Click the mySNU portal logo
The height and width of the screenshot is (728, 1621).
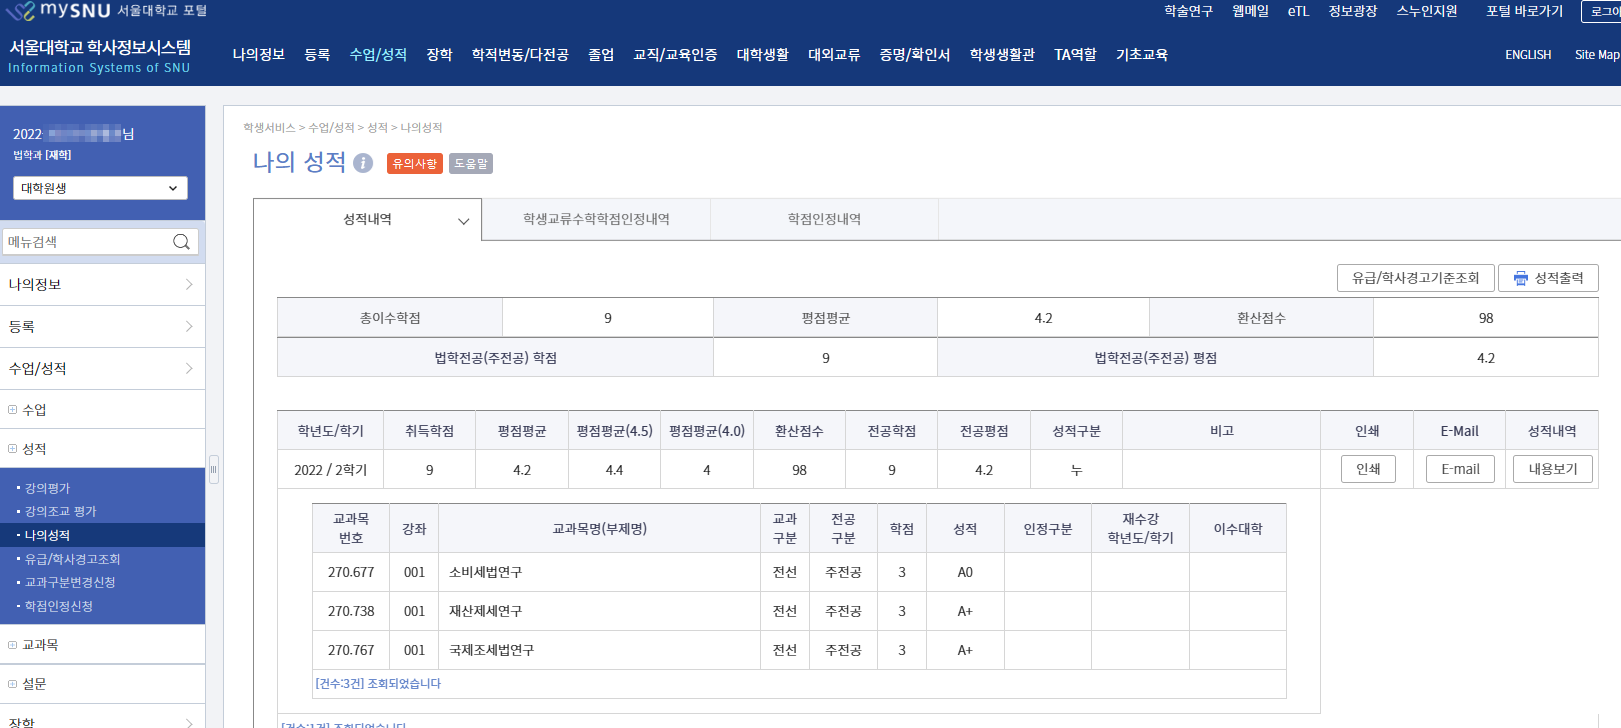click(x=107, y=11)
